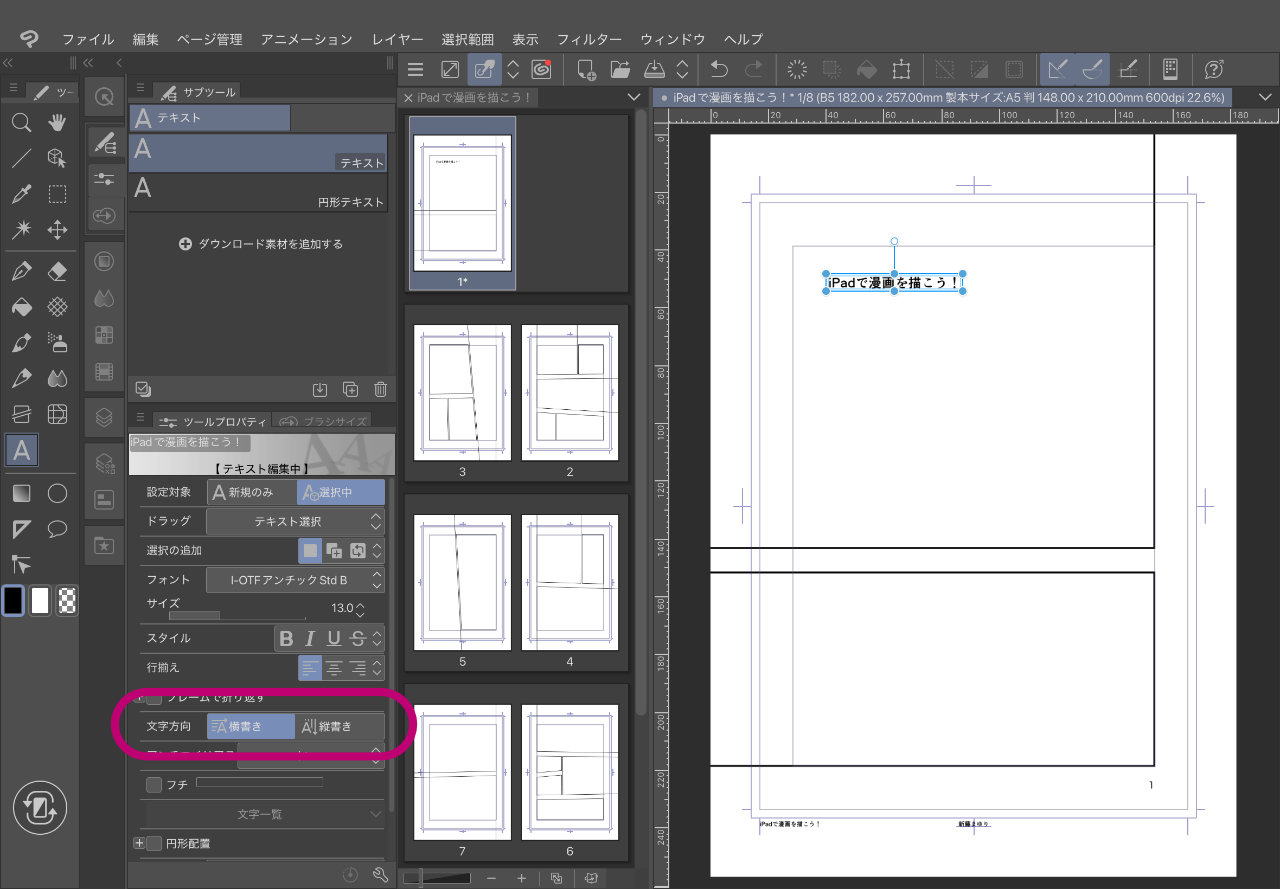The width and height of the screenshot is (1280, 889).
Task: Expand the 文字一覧 section
Action: [x=262, y=814]
